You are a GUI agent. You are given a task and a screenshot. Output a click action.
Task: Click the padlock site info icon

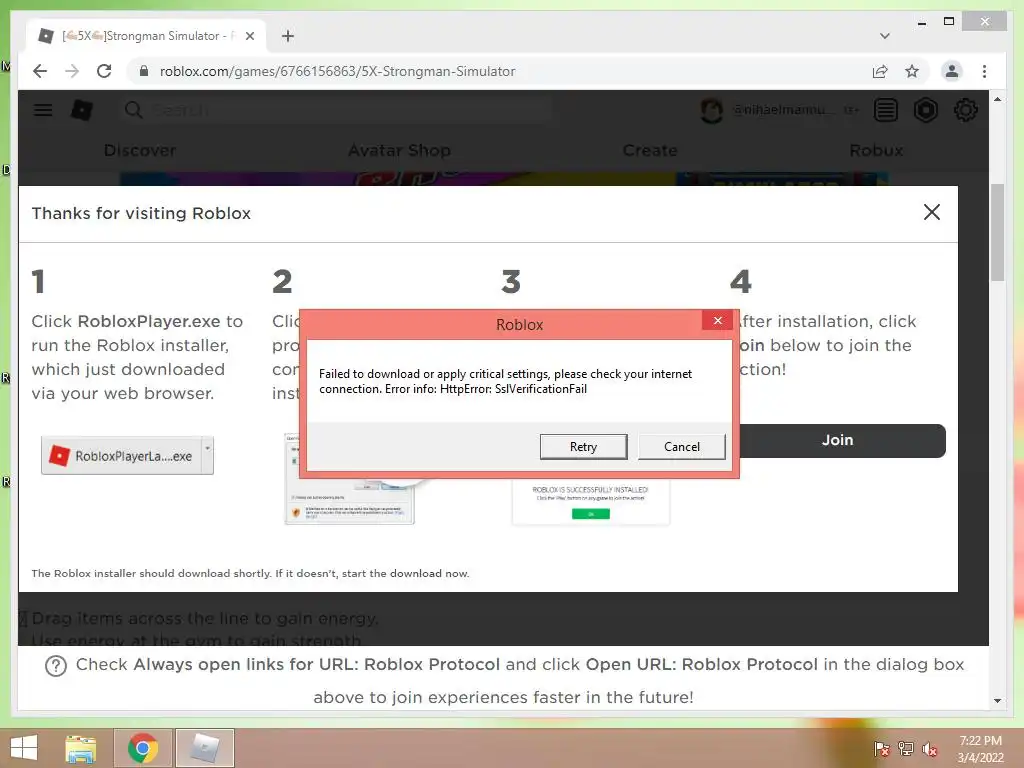point(144,71)
